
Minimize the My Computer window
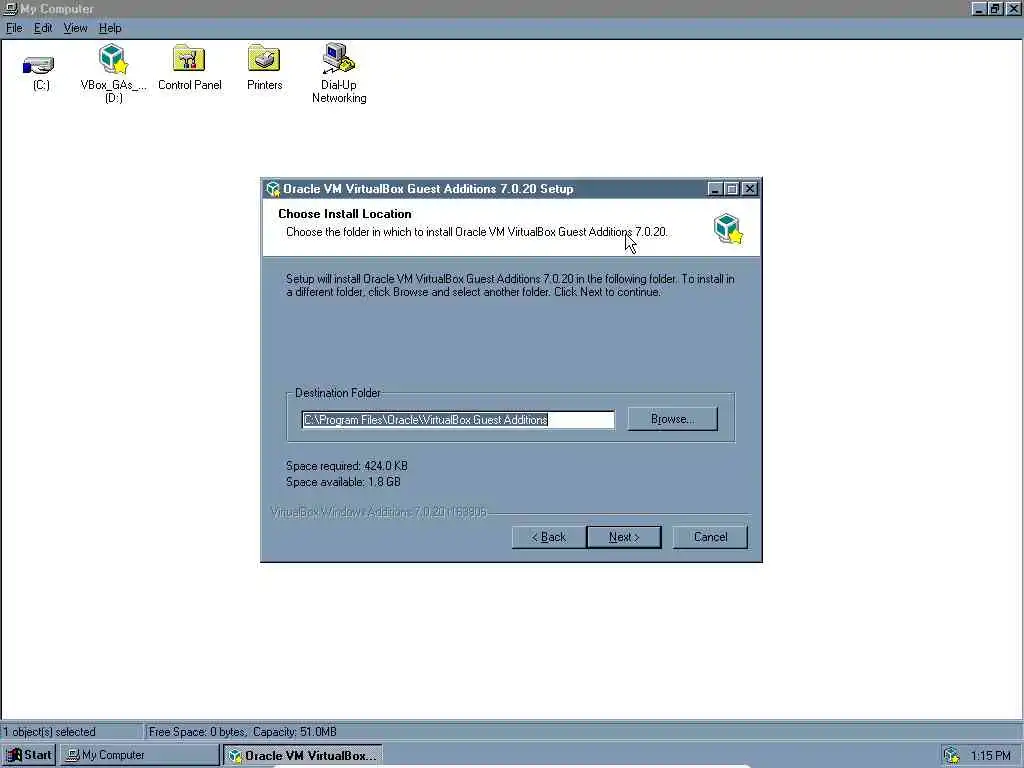point(978,8)
